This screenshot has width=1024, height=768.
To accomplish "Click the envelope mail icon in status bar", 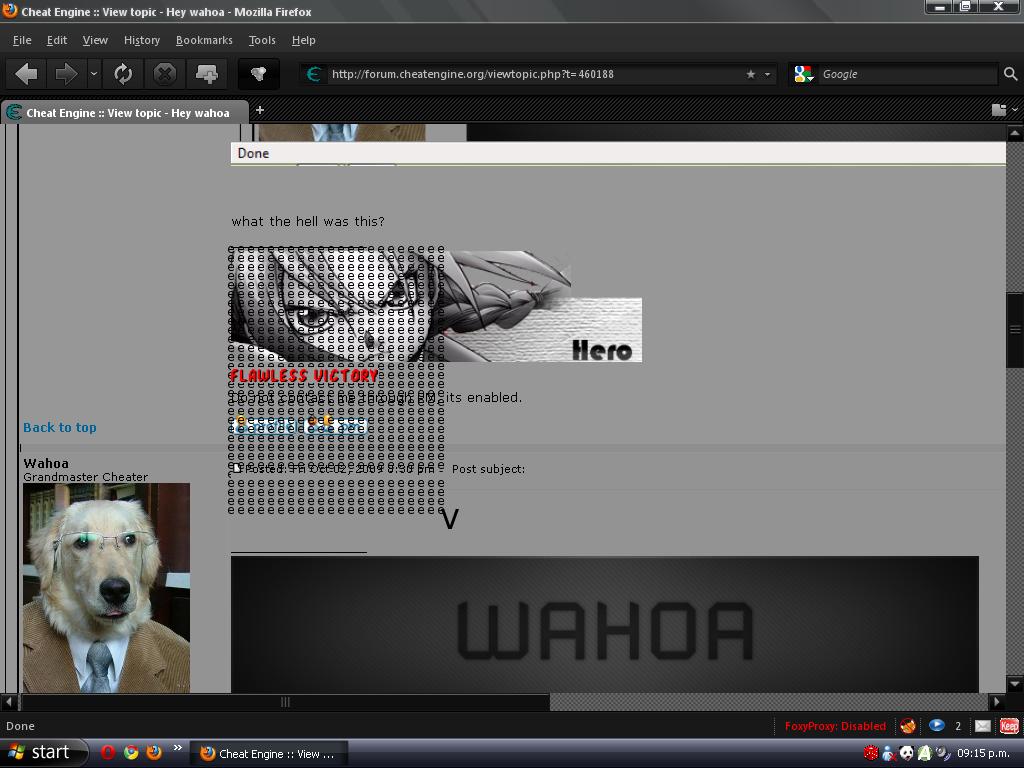I will click(983, 726).
